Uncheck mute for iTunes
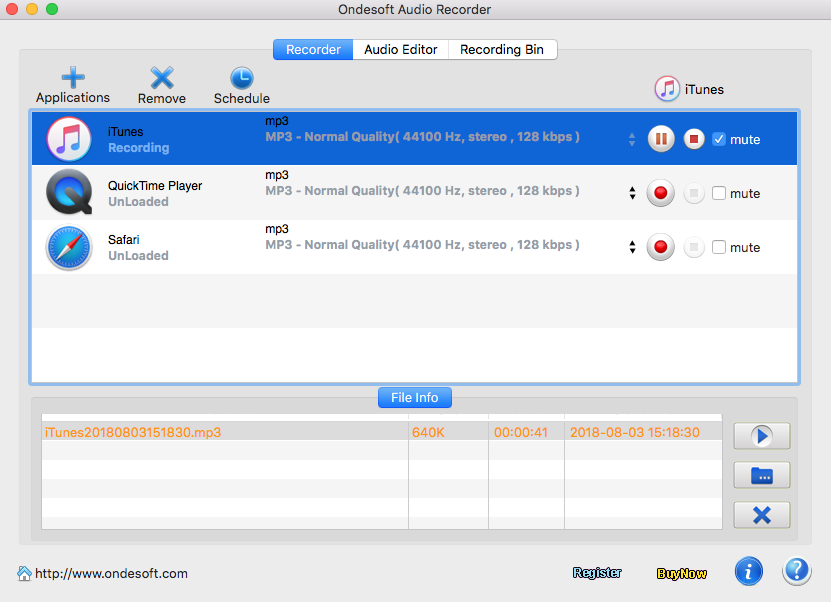The image size is (831, 602). tap(719, 140)
